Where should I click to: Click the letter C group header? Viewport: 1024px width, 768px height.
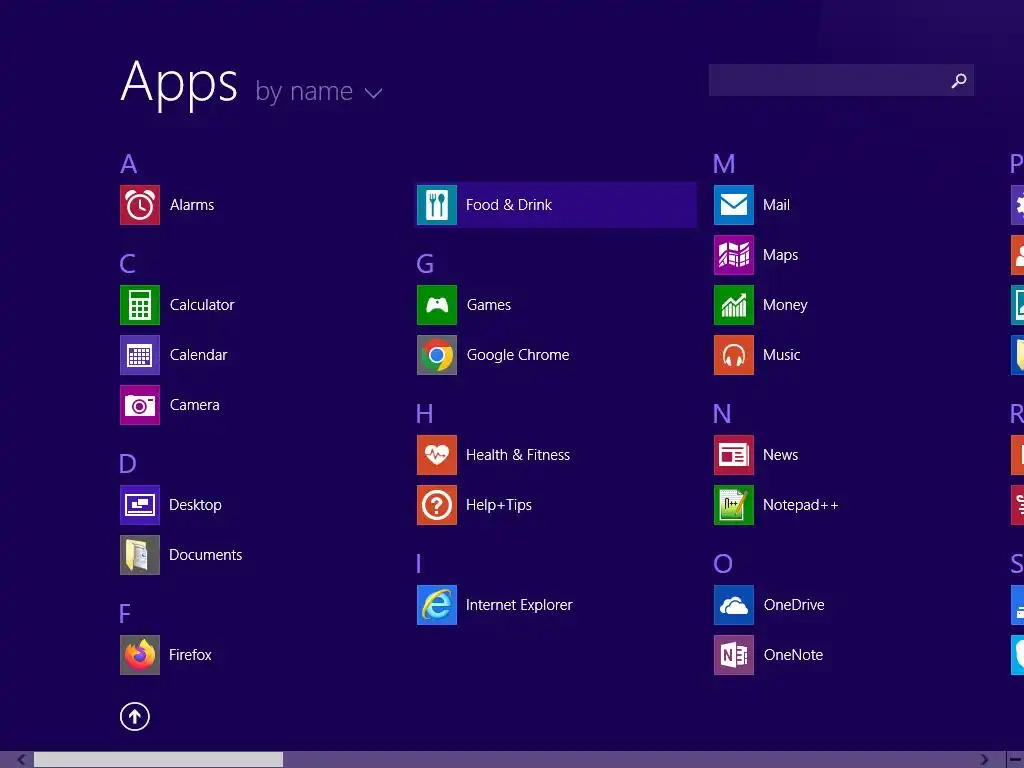click(x=128, y=264)
